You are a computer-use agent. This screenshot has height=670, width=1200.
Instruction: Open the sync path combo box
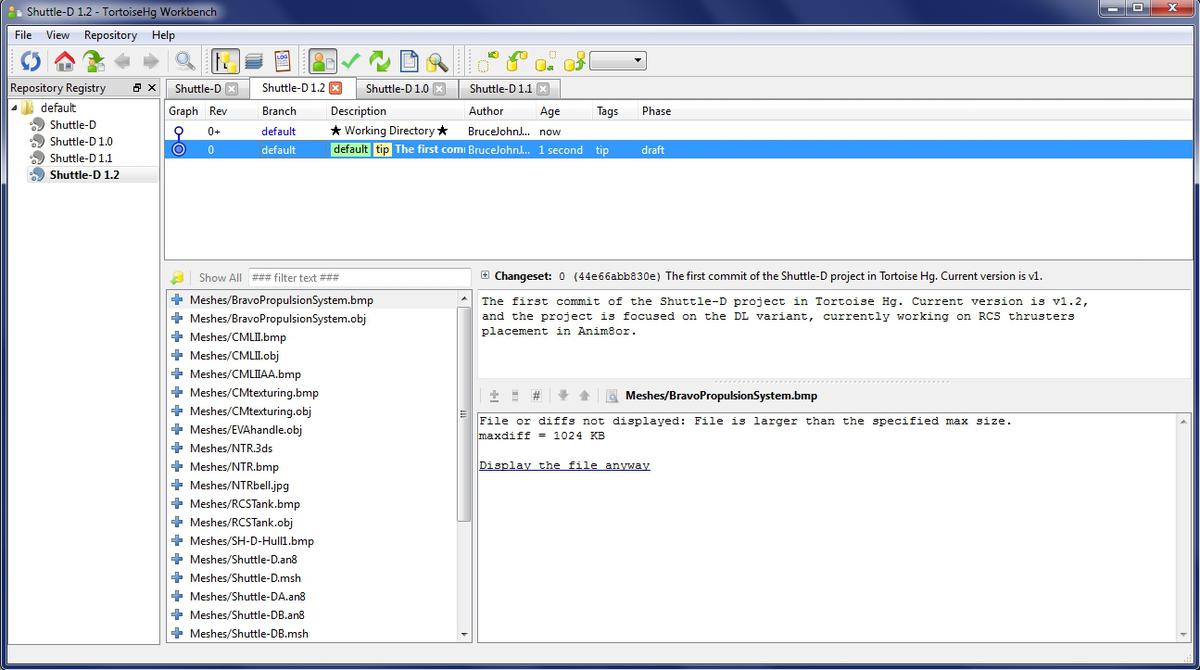click(618, 61)
